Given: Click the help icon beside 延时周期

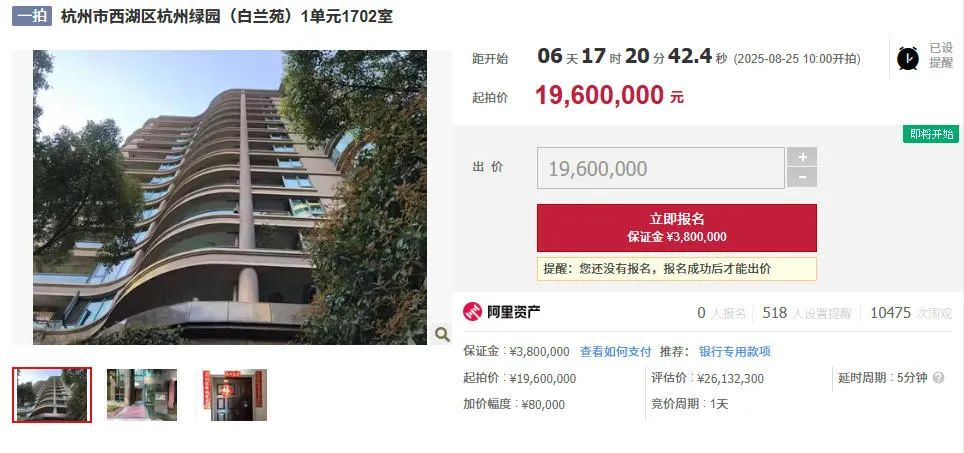Looking at the screenshot, I should pyautogui.click(x=938, y=378).
